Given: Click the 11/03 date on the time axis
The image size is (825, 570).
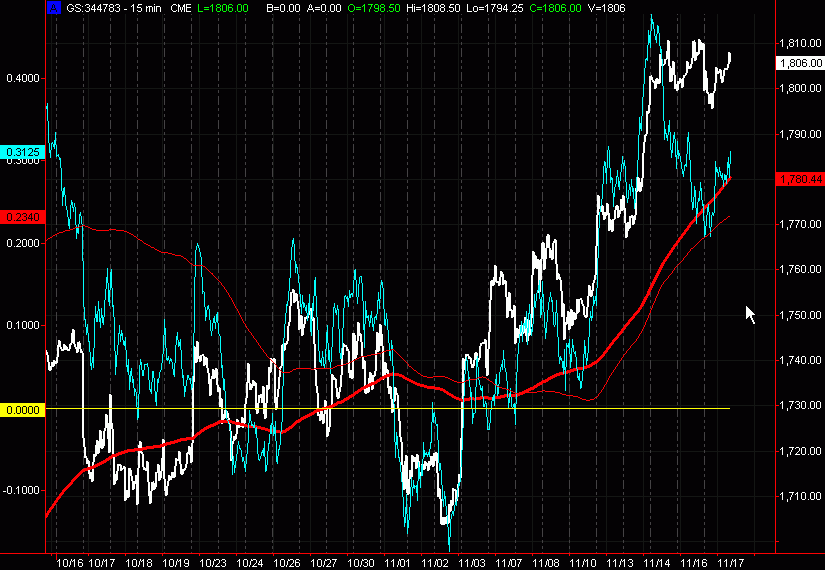Looking at the screenshot, I should (472, 563).
